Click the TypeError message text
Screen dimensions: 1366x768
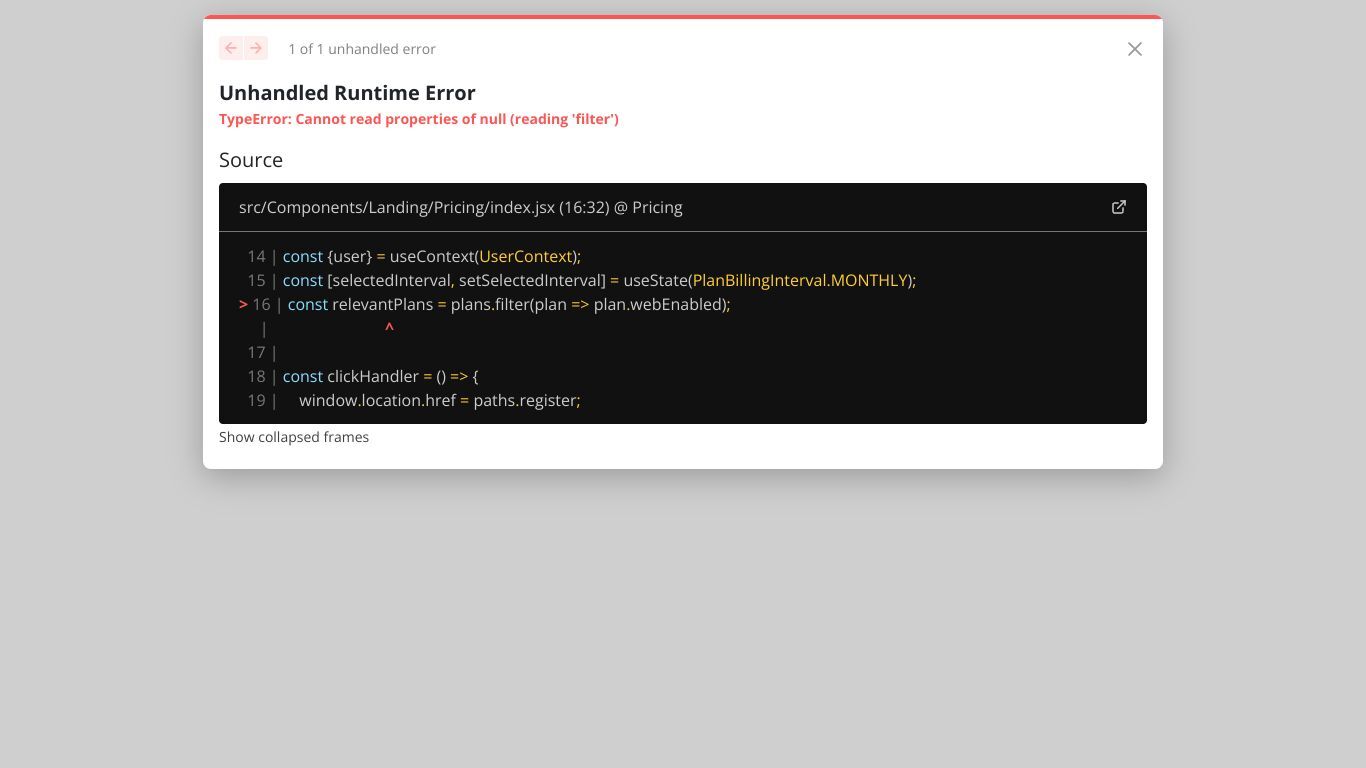tap(418, 119)
